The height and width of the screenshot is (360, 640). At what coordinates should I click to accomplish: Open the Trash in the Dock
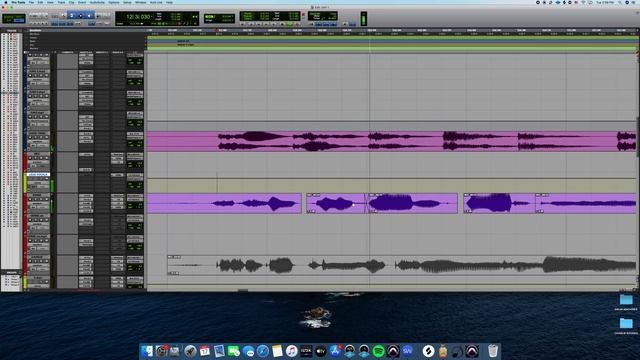(x=493, y=351)
